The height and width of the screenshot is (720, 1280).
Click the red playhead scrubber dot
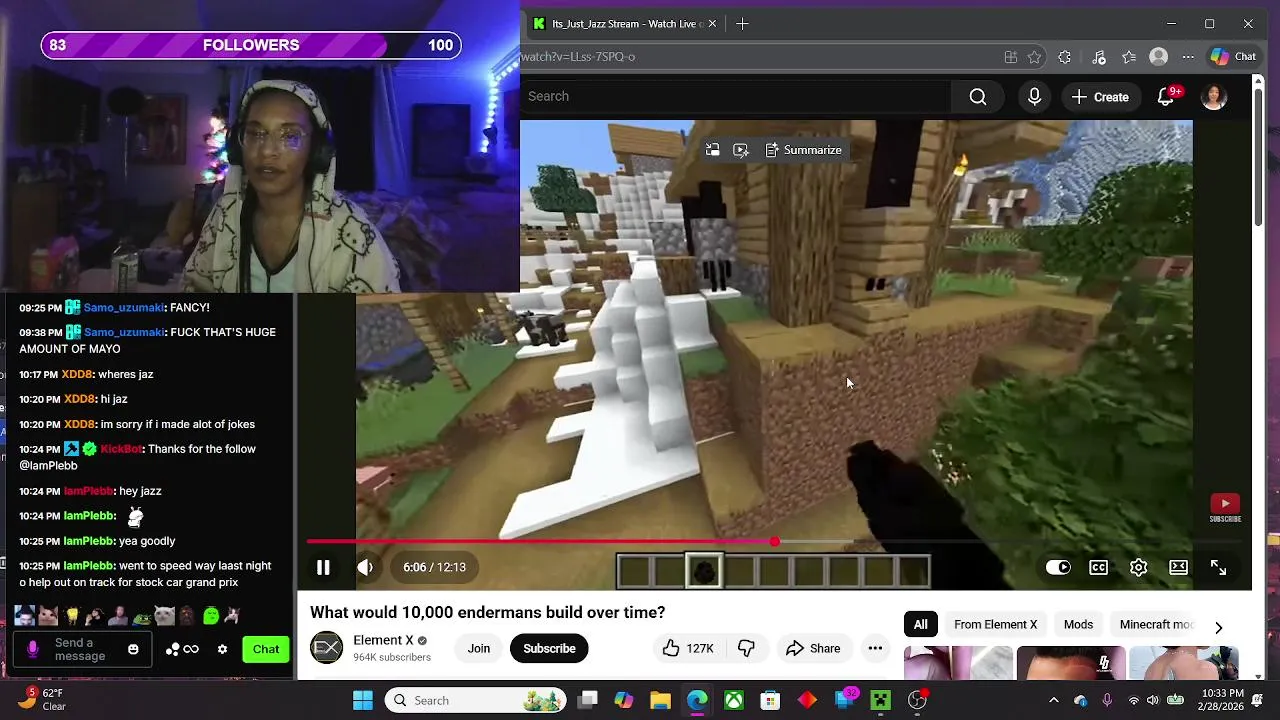(x=775, y=541)
